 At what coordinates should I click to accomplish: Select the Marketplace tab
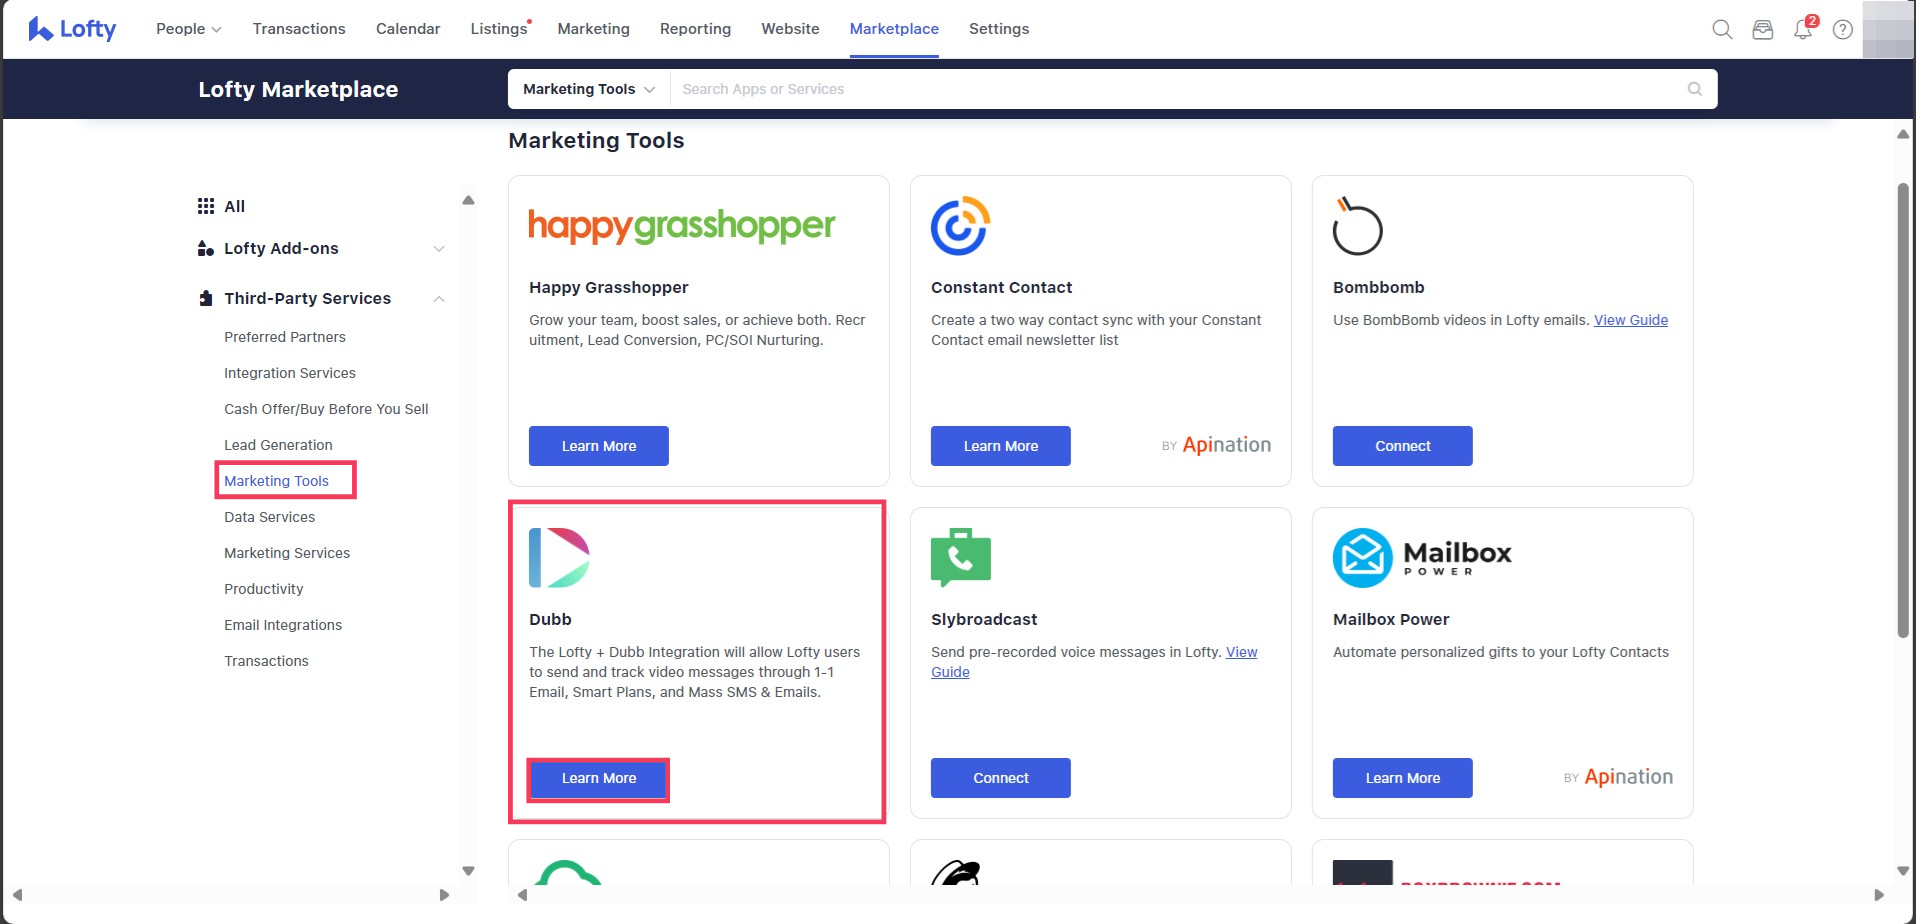tap(894, 29)
